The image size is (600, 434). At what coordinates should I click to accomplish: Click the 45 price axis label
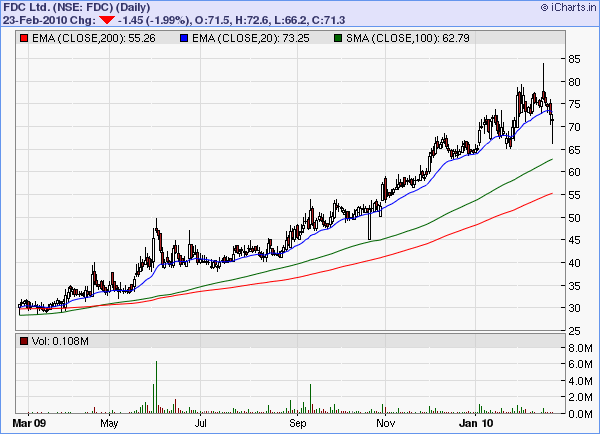coord(574,240)
